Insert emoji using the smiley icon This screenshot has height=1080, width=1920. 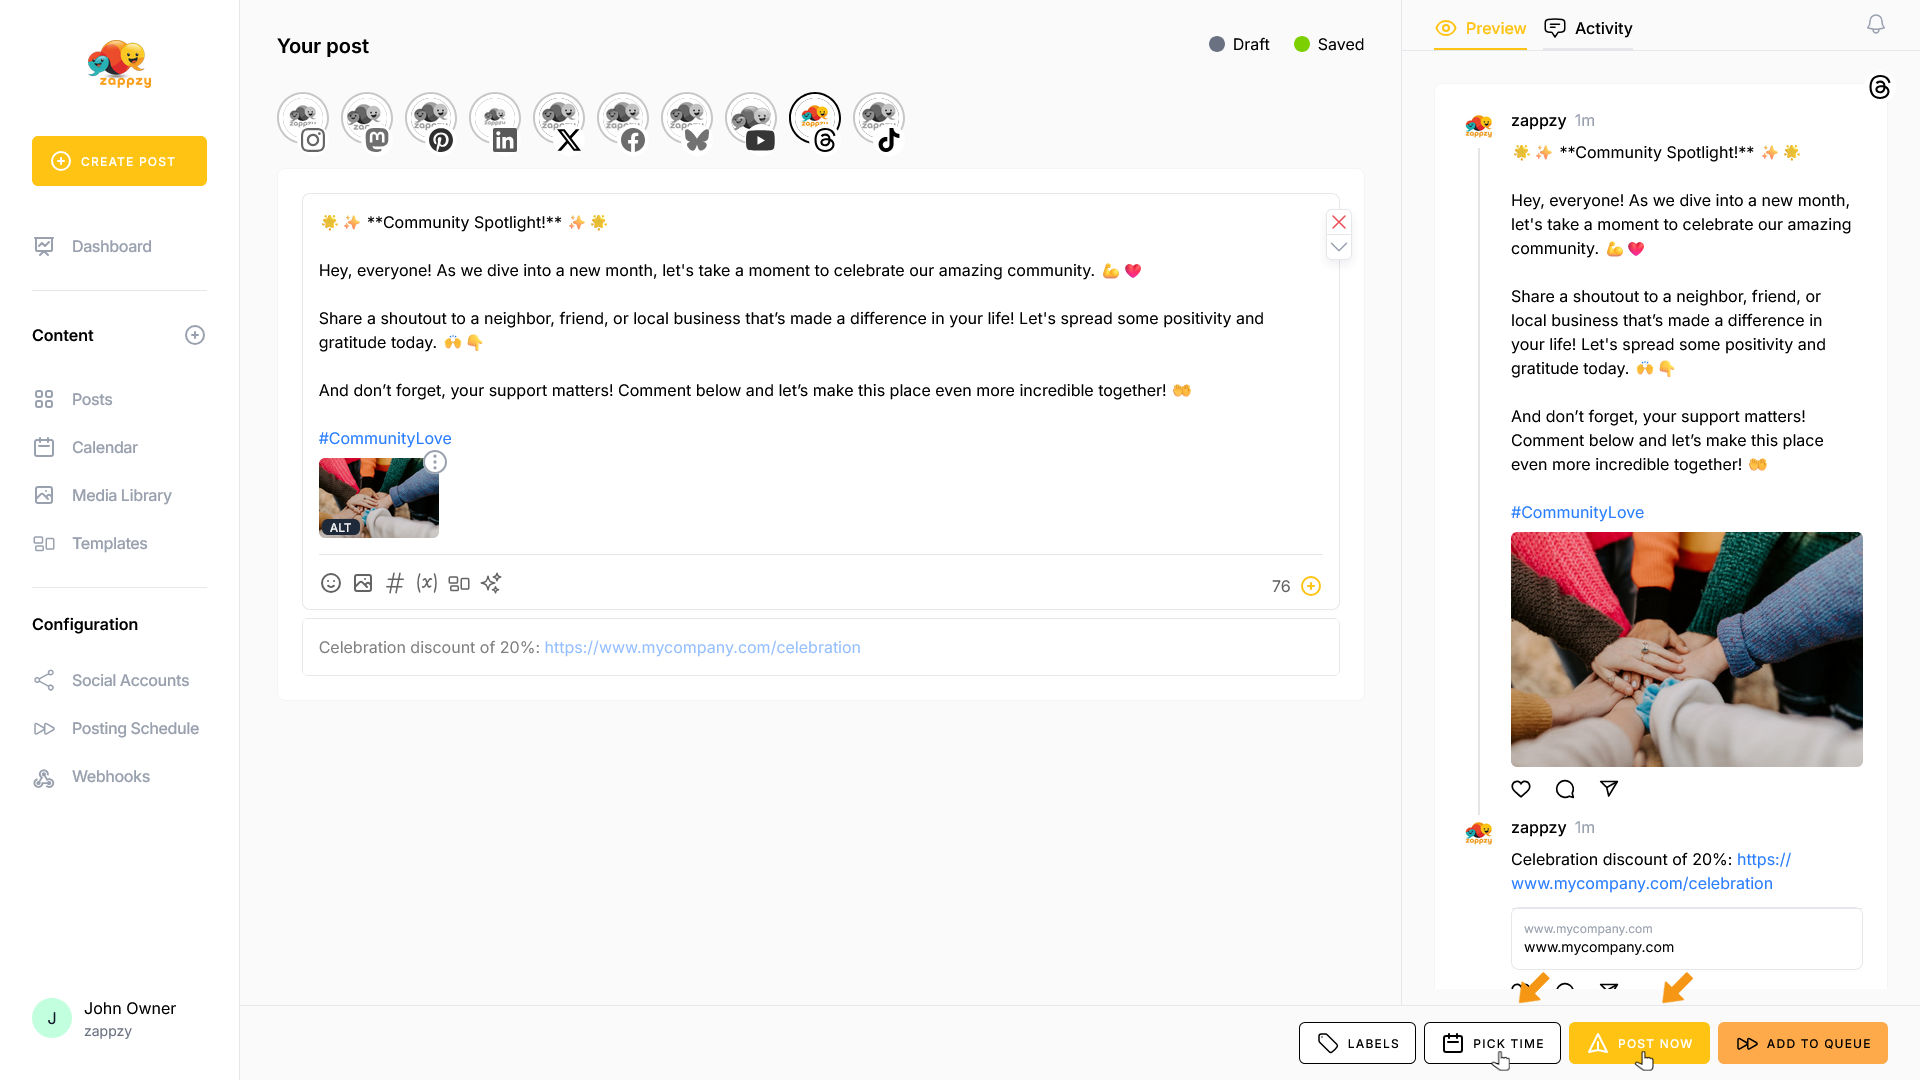click(330, 583)
